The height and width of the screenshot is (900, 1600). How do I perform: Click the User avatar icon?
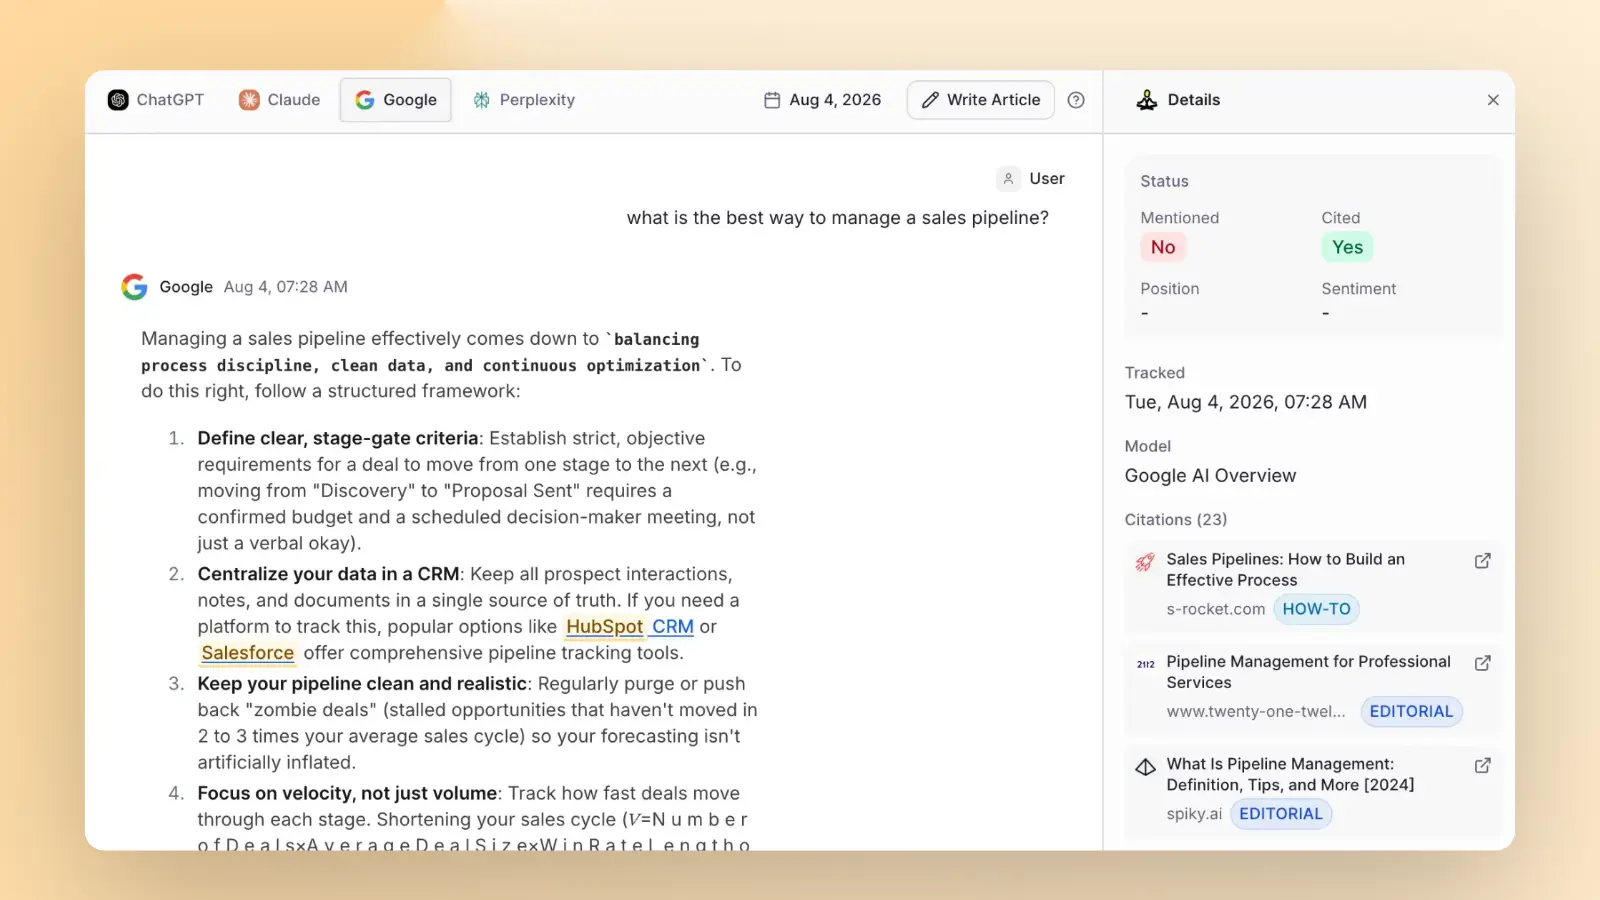[1008, 179]
